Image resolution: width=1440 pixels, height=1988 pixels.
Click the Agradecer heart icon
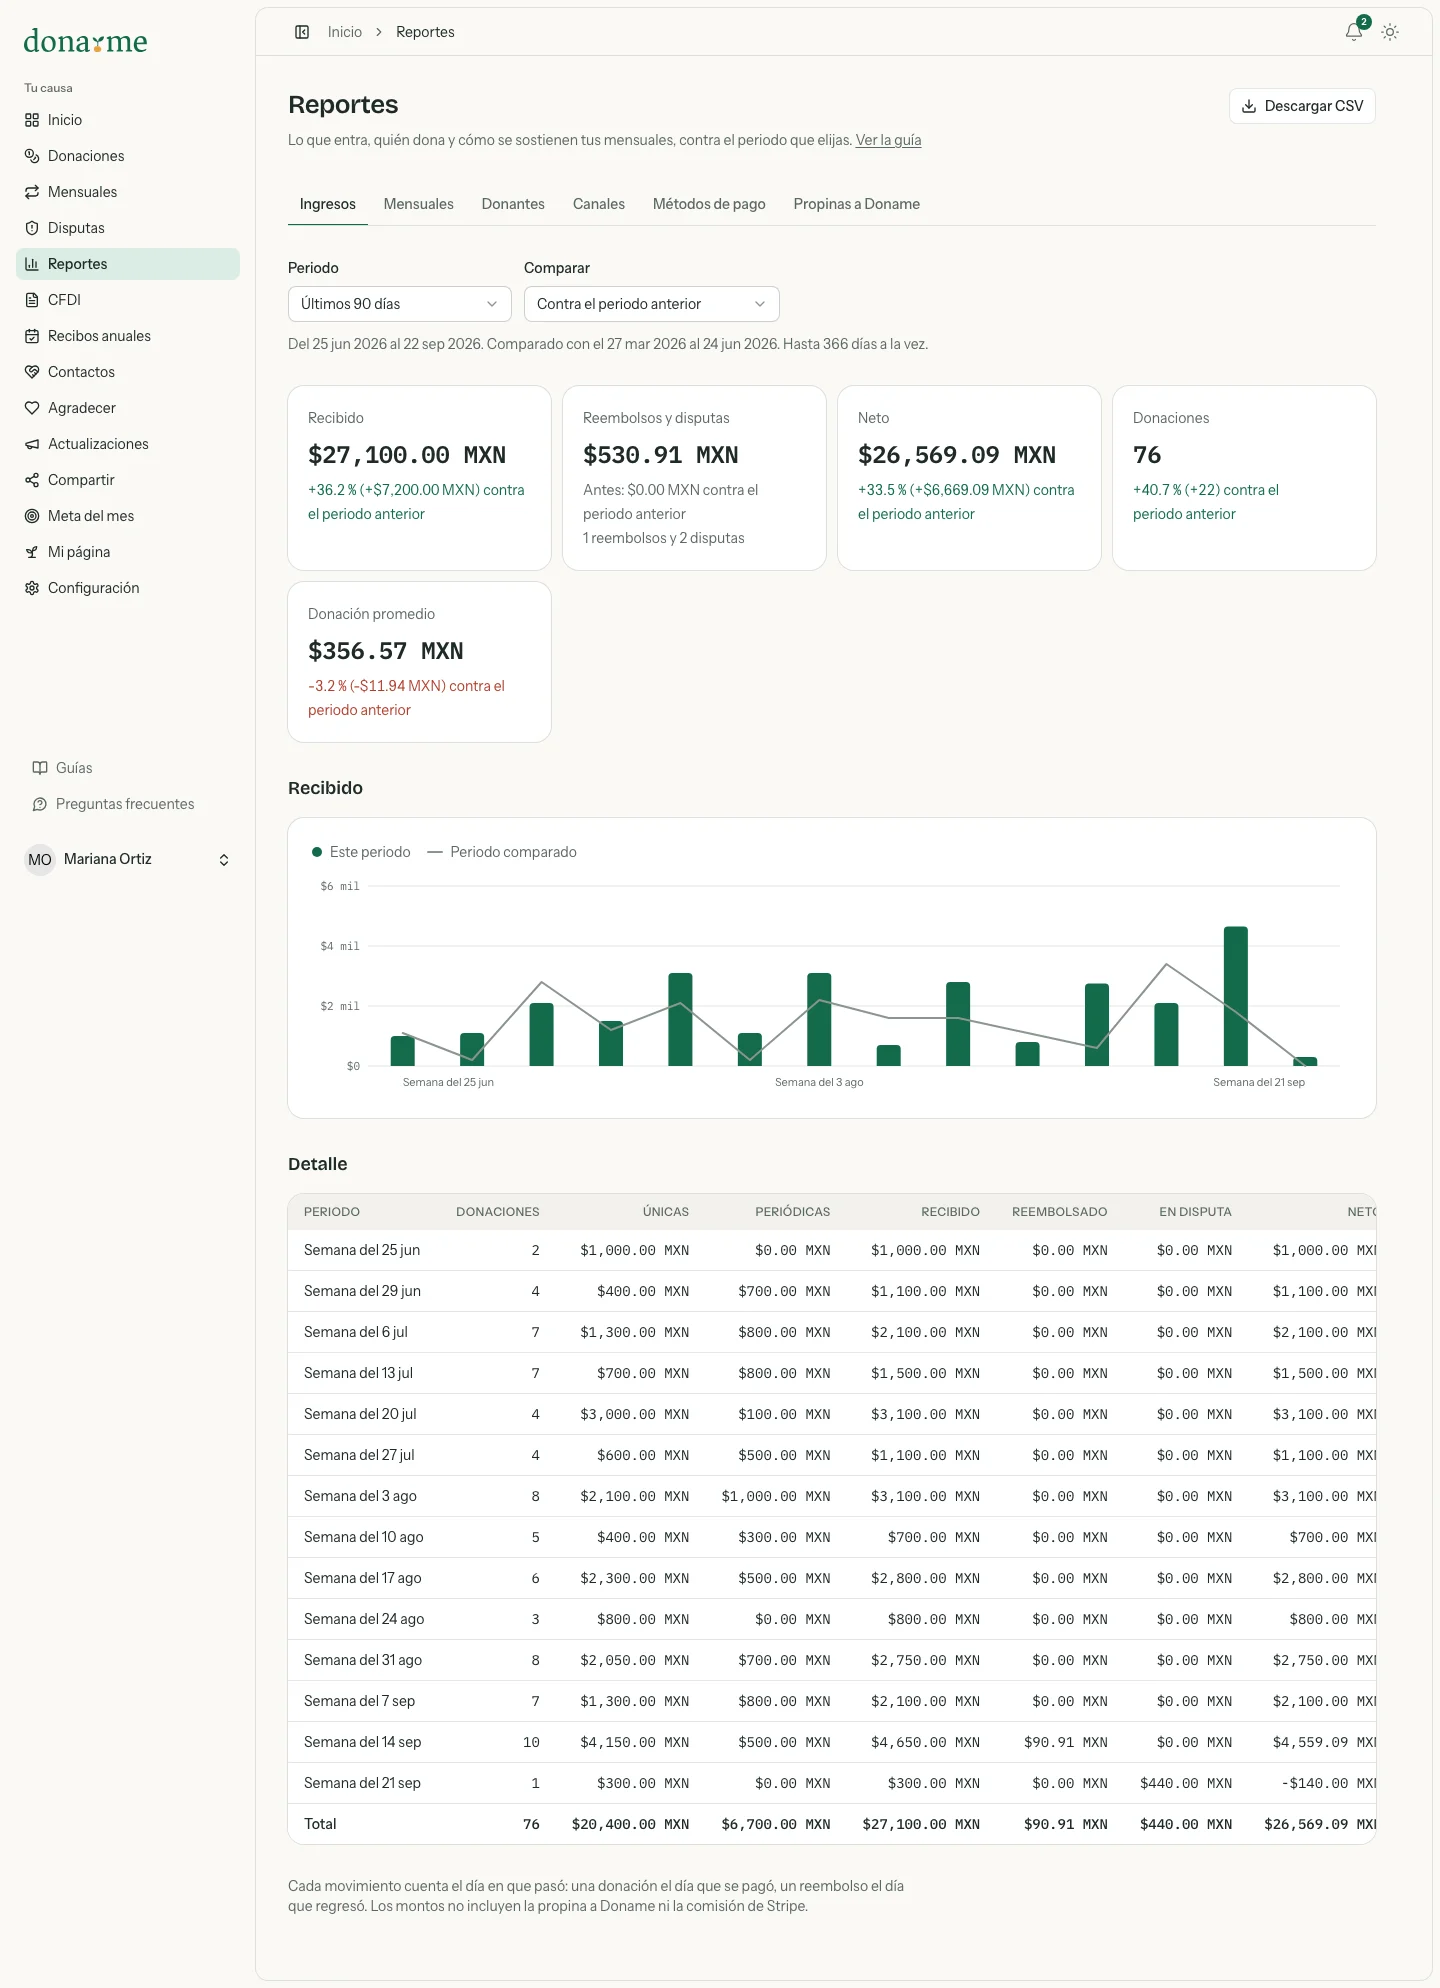(32, 408)
